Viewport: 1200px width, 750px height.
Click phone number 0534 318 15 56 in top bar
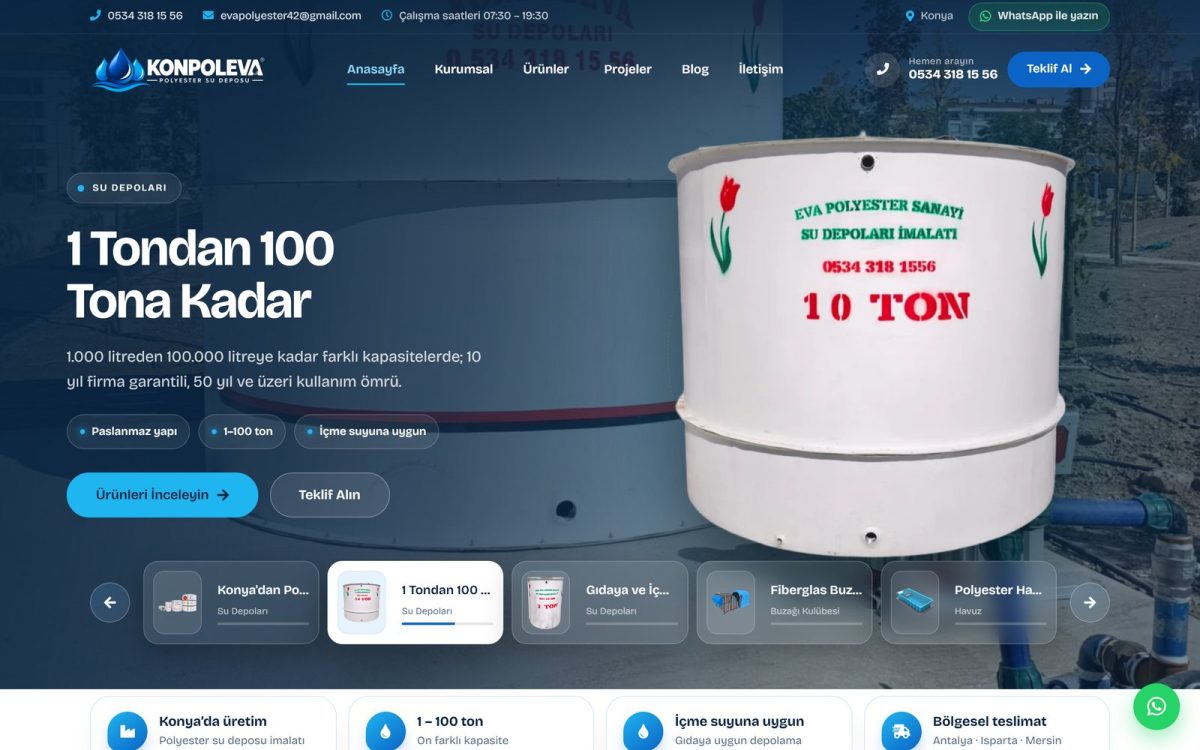(x=145, y=16)
